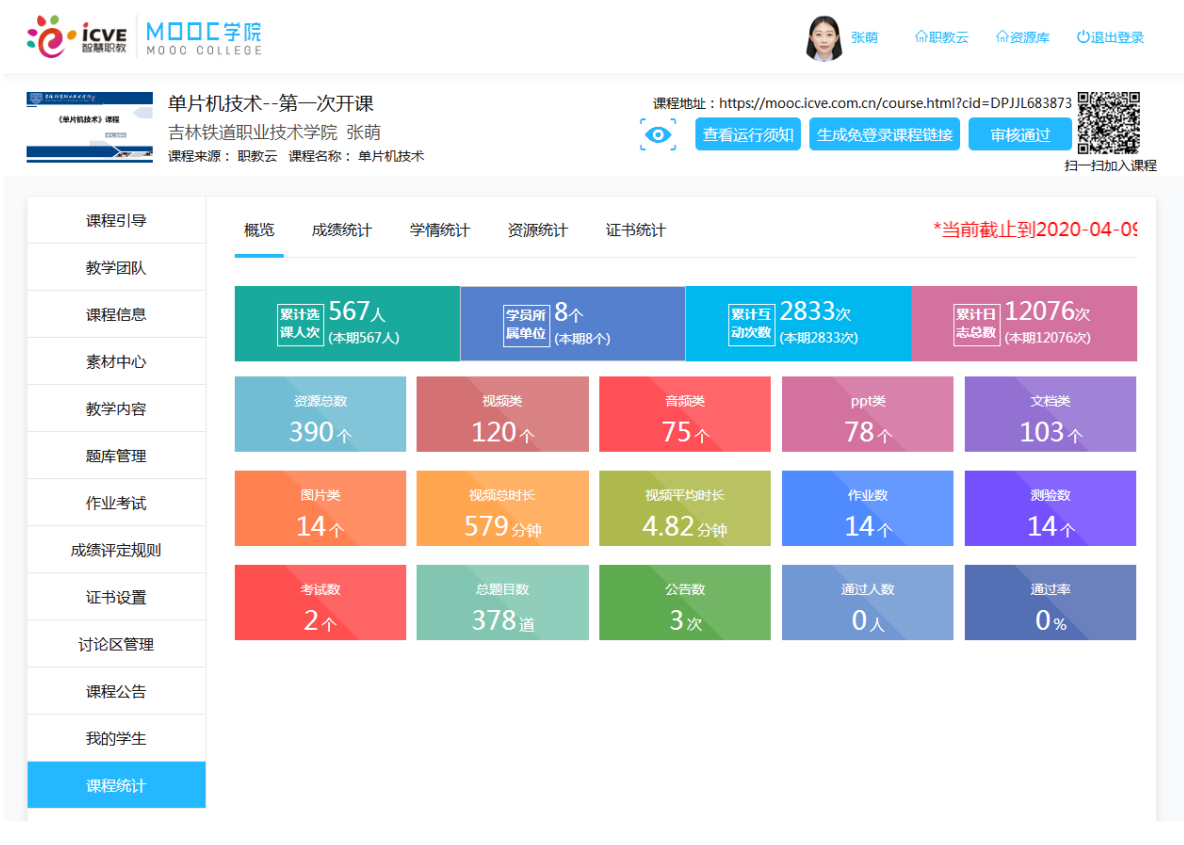Switch to the 成绩统计 tab
Screen dimensions: 1184x845
coord(341,230)
